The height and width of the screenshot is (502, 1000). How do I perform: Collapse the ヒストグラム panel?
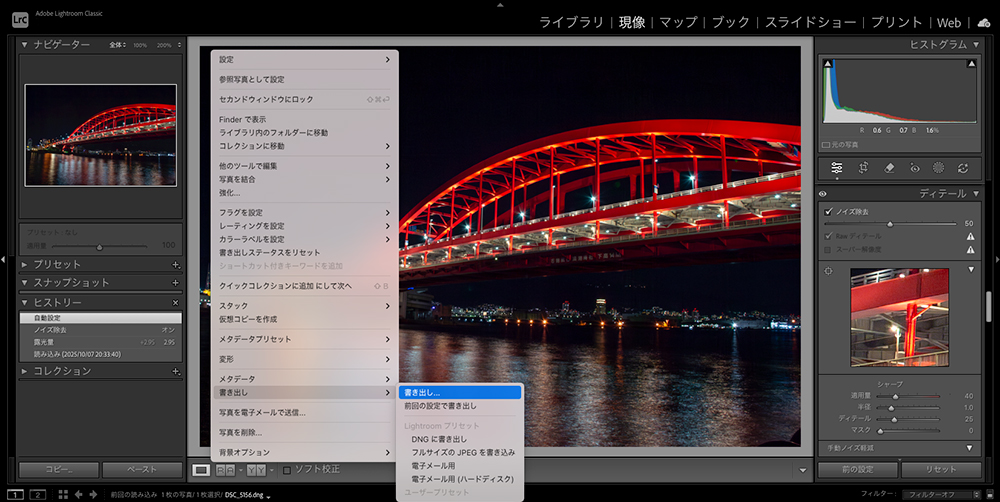tap(974, 45)
